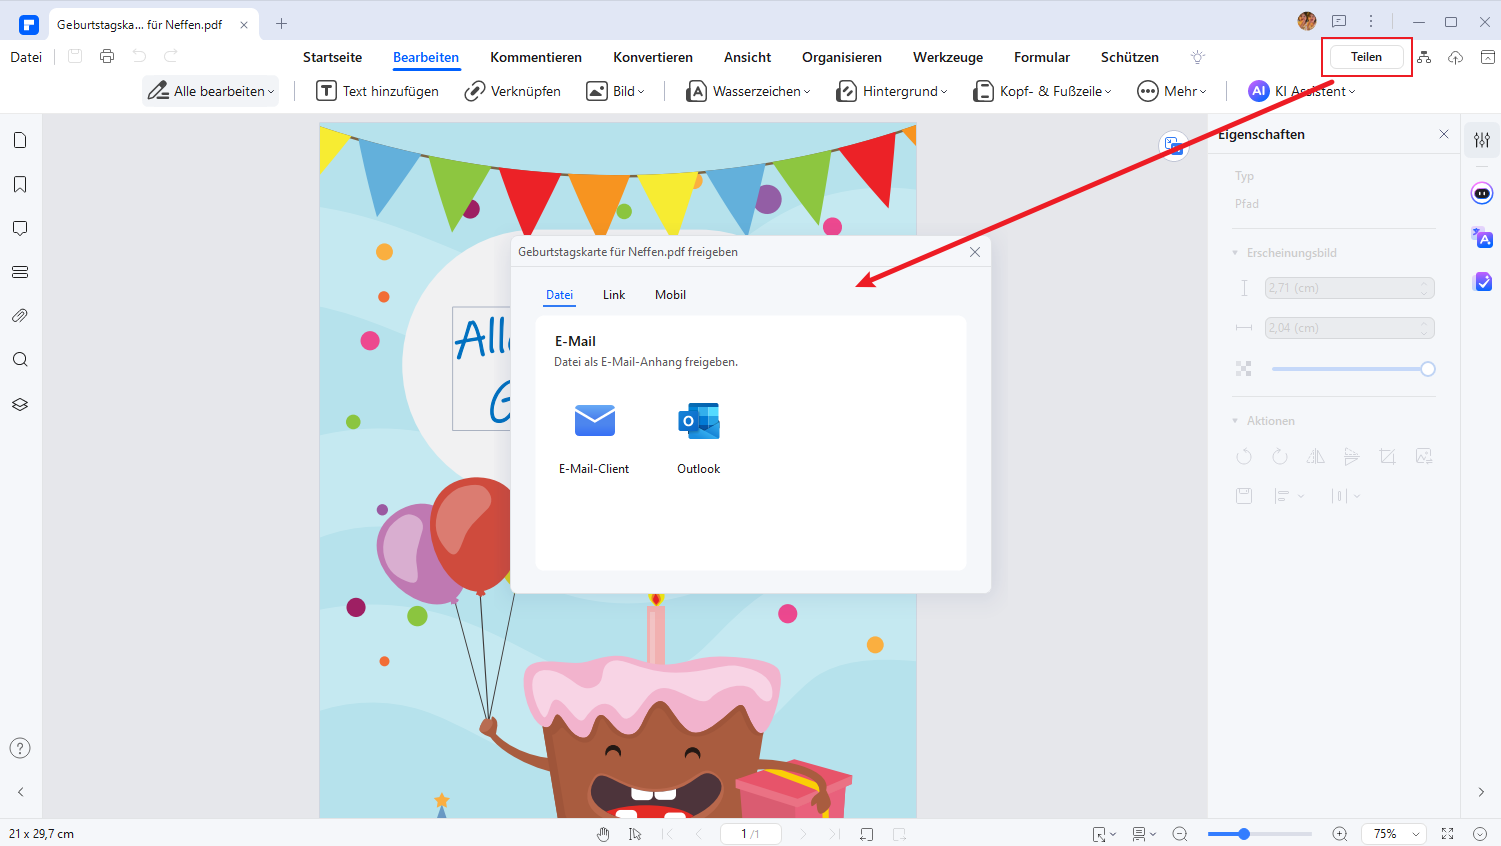Adjust the zoom slider in status bar

[1259, 834]
